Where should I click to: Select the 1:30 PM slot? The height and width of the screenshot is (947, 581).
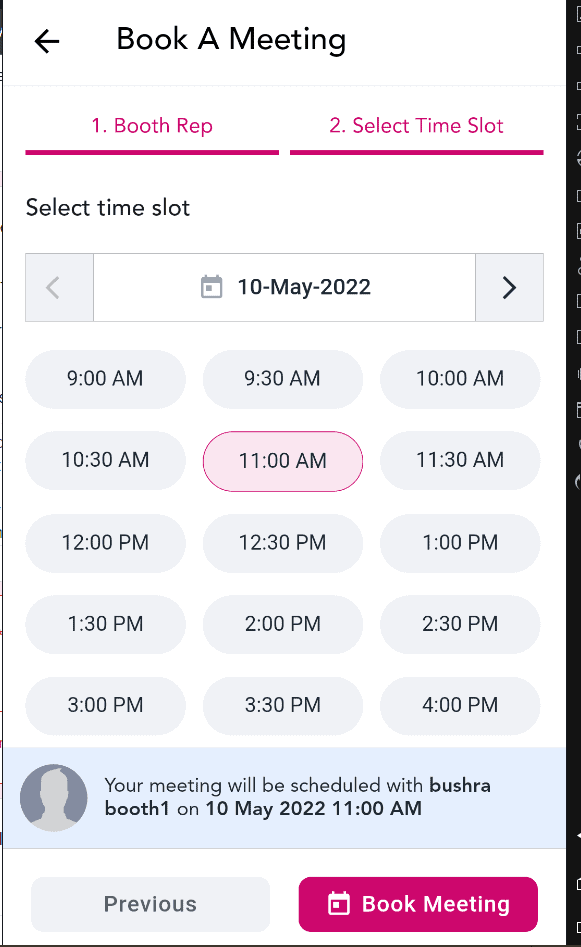105,624
